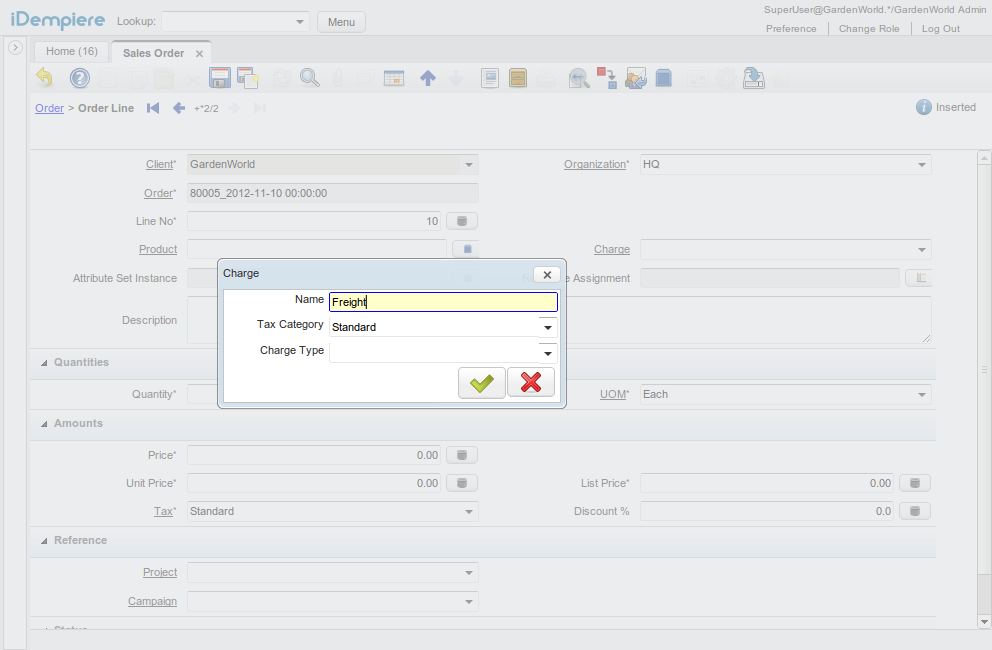Image resolution: width=992 pixels, height=650 pixels.
Task: Switch to the Home (16) tab
Action: pyautogui.click(x=70, y=51)
